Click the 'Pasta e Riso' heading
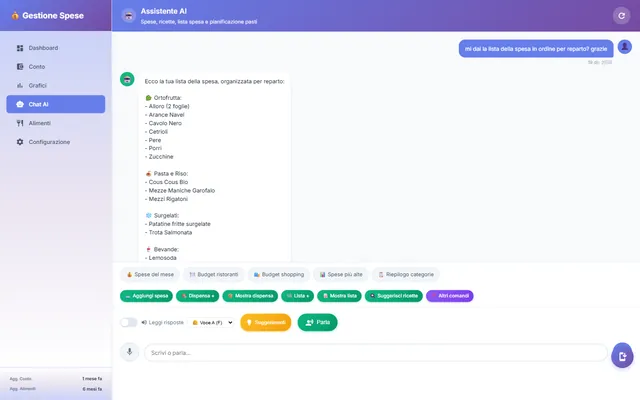Screen dimensions: 640x400 coord(167,173)
